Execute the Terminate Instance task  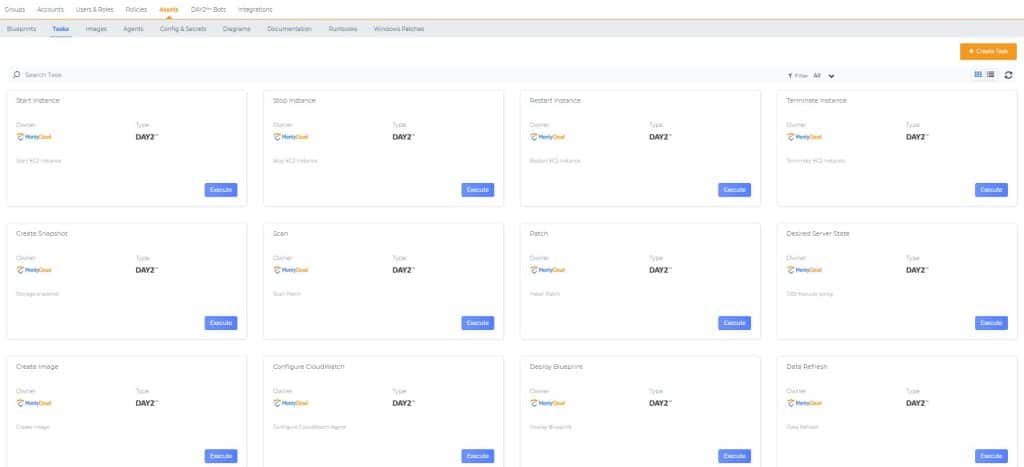[991, 190]
